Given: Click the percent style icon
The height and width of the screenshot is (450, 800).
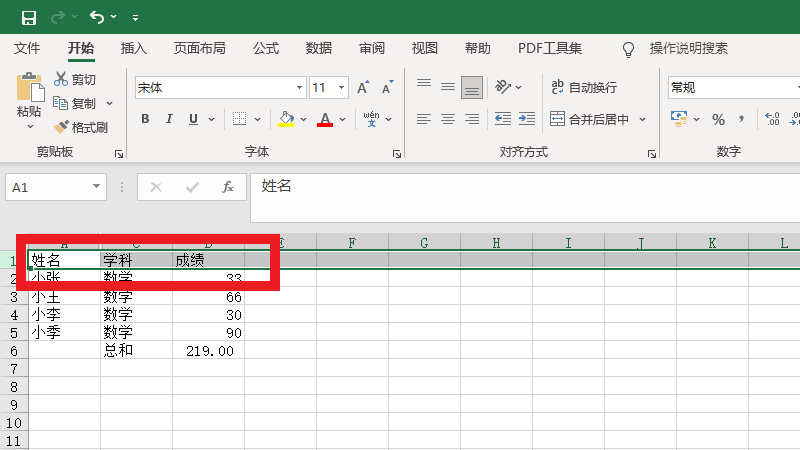Looking at the screenshot, I should 718,119.
